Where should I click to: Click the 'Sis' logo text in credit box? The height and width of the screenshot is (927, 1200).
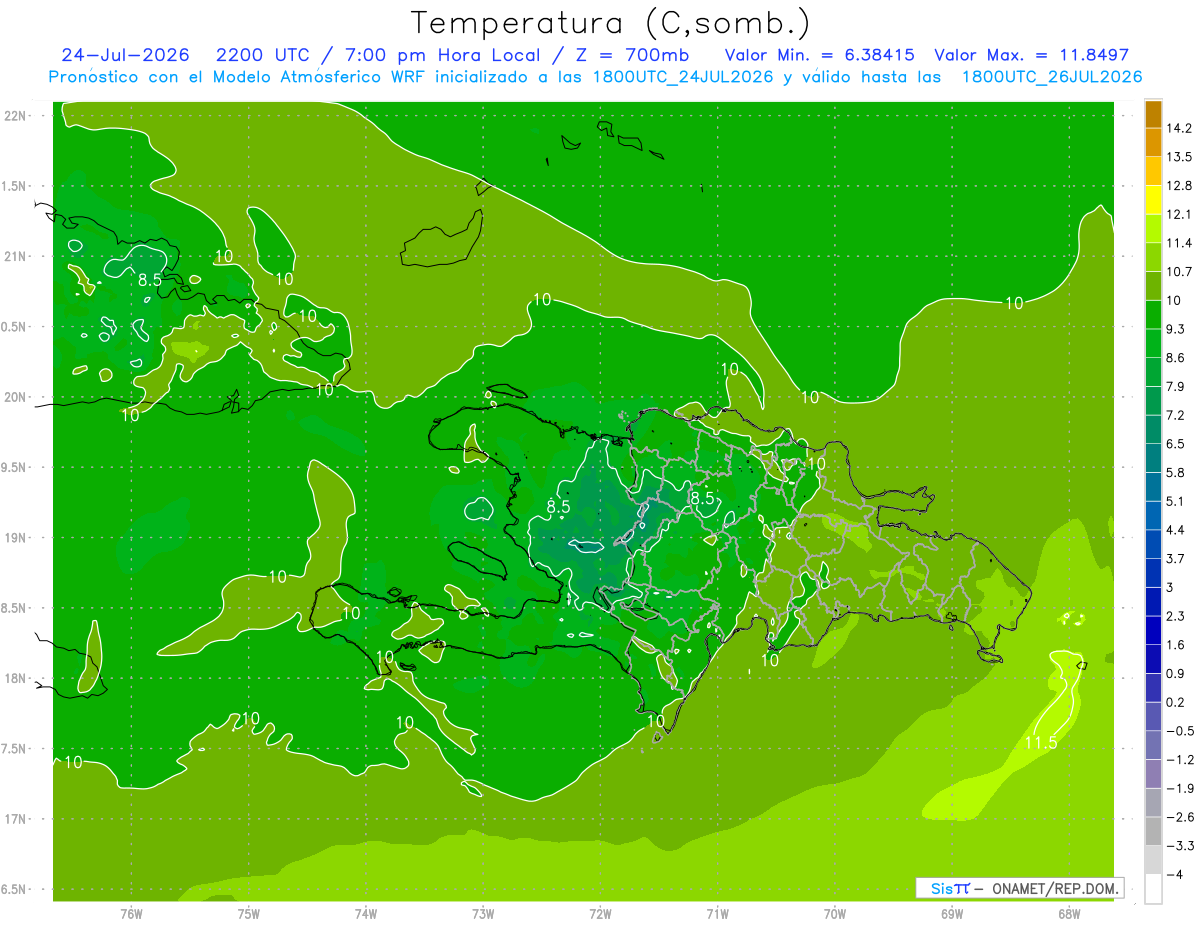click(942, 888)
